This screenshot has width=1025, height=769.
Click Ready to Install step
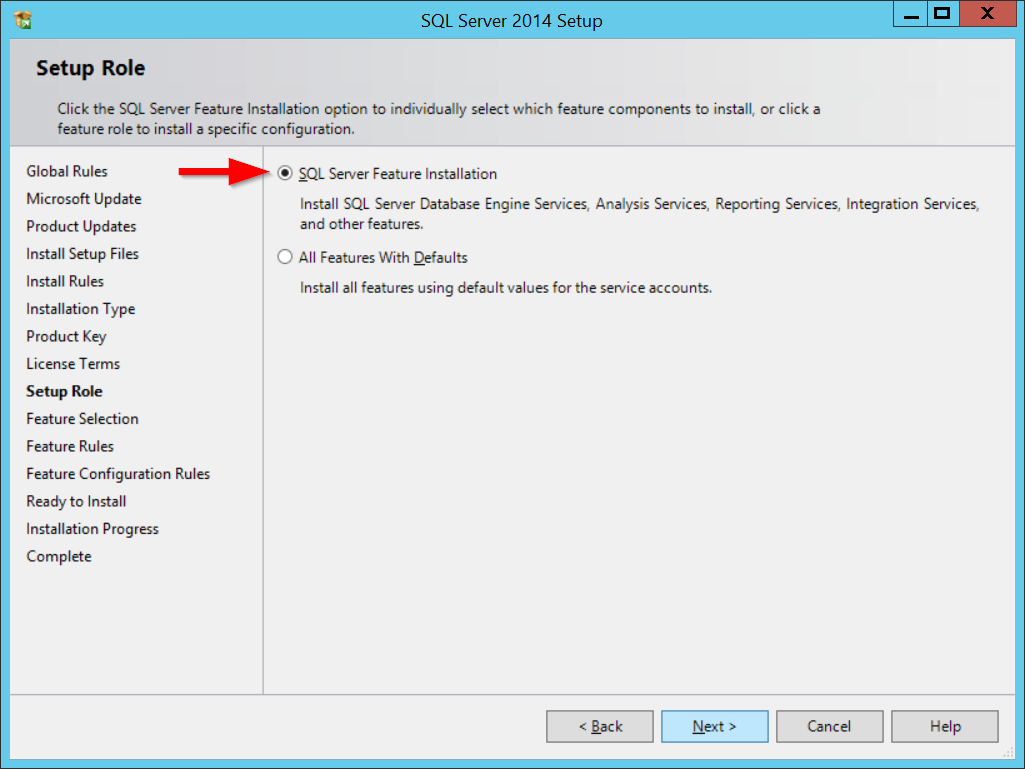76,502
